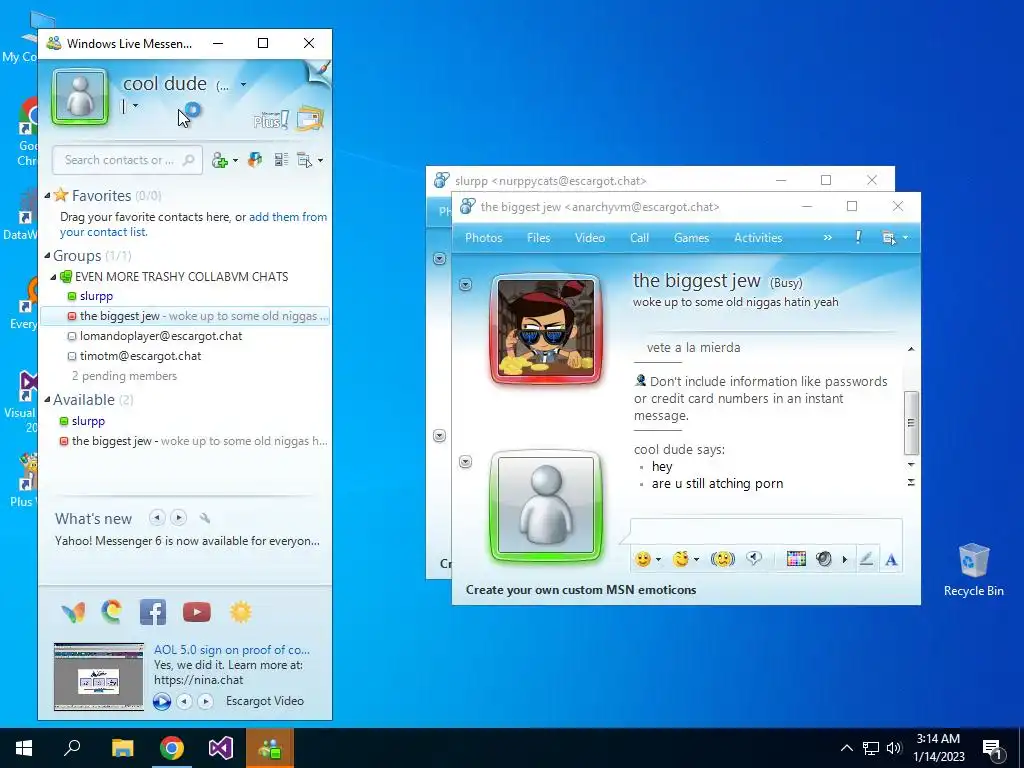1024x768 pixels.
Task: Hide the contact's display picture with its arrow
Action: point(465,285)
